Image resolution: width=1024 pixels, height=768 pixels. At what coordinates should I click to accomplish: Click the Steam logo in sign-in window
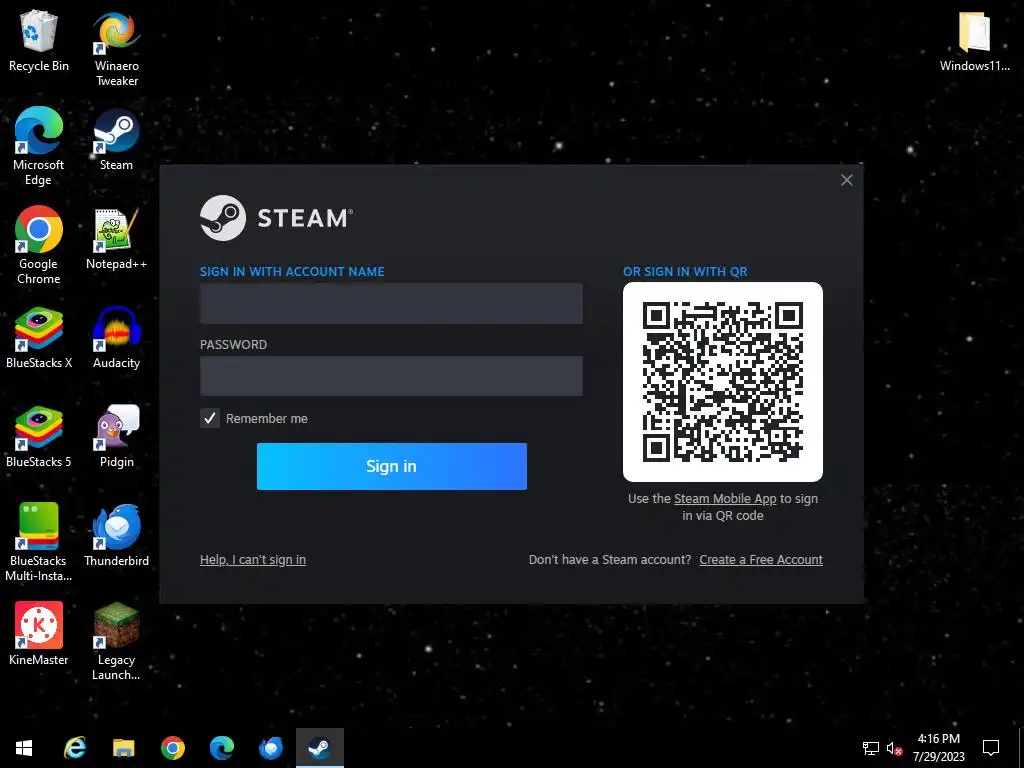click(x=276, y=218)
